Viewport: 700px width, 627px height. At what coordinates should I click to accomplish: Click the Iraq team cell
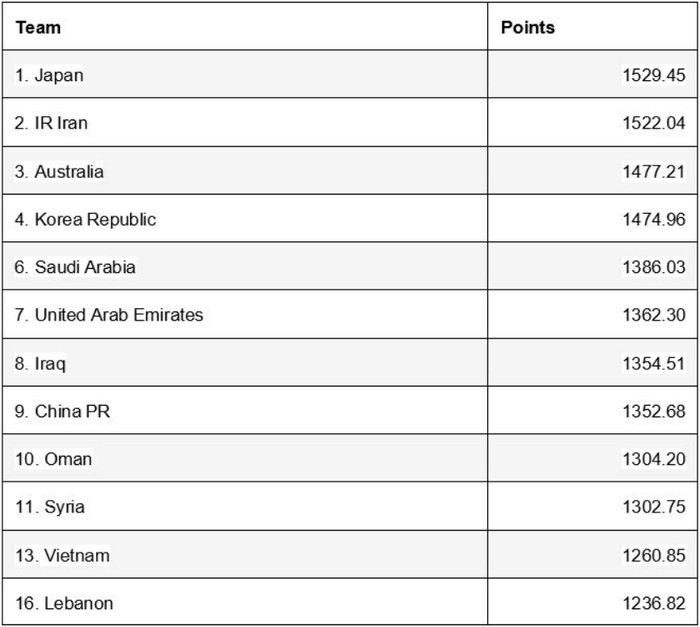(x=40, y=363)
